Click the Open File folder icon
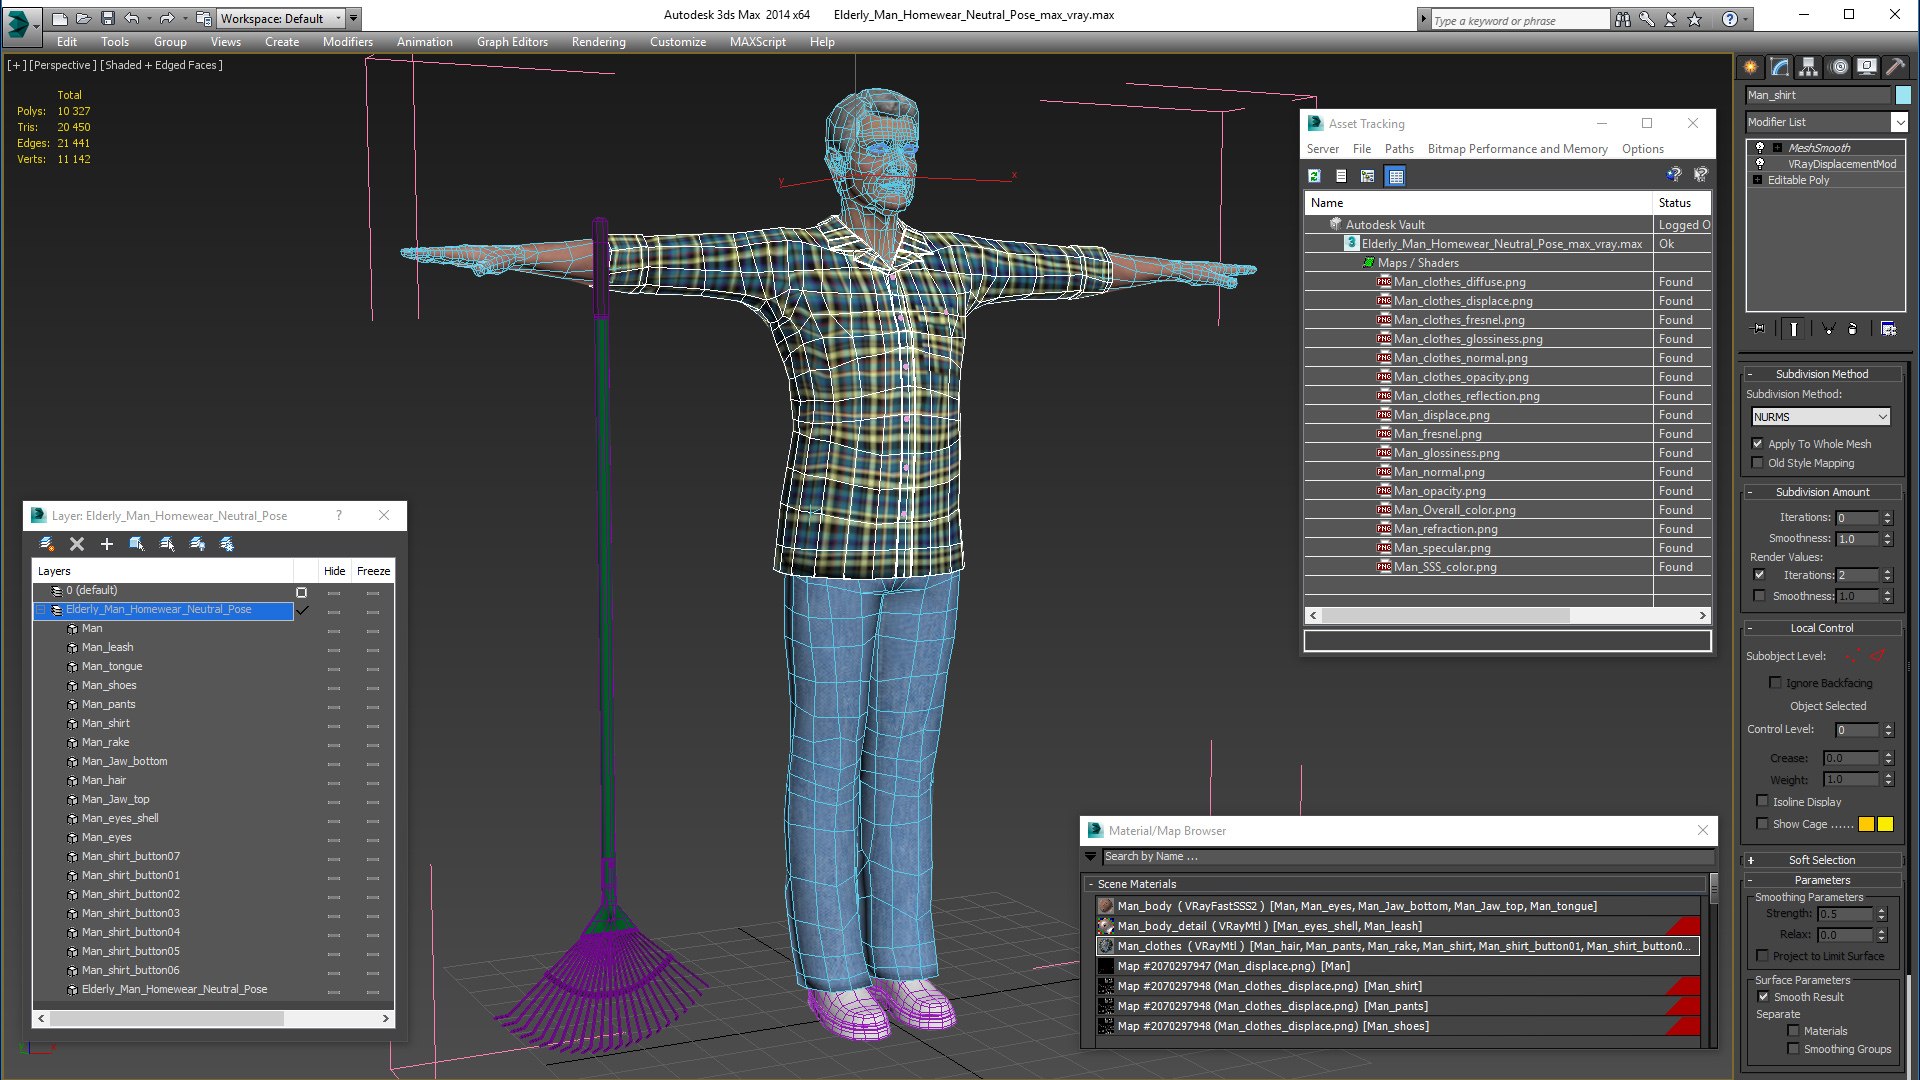The height and width of the screenshot is (1080, 1920). pos(84,18)
